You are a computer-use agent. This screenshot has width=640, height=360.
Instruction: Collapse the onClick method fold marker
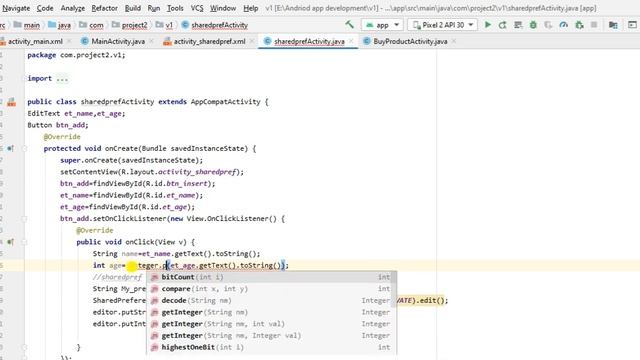point(24,242)
